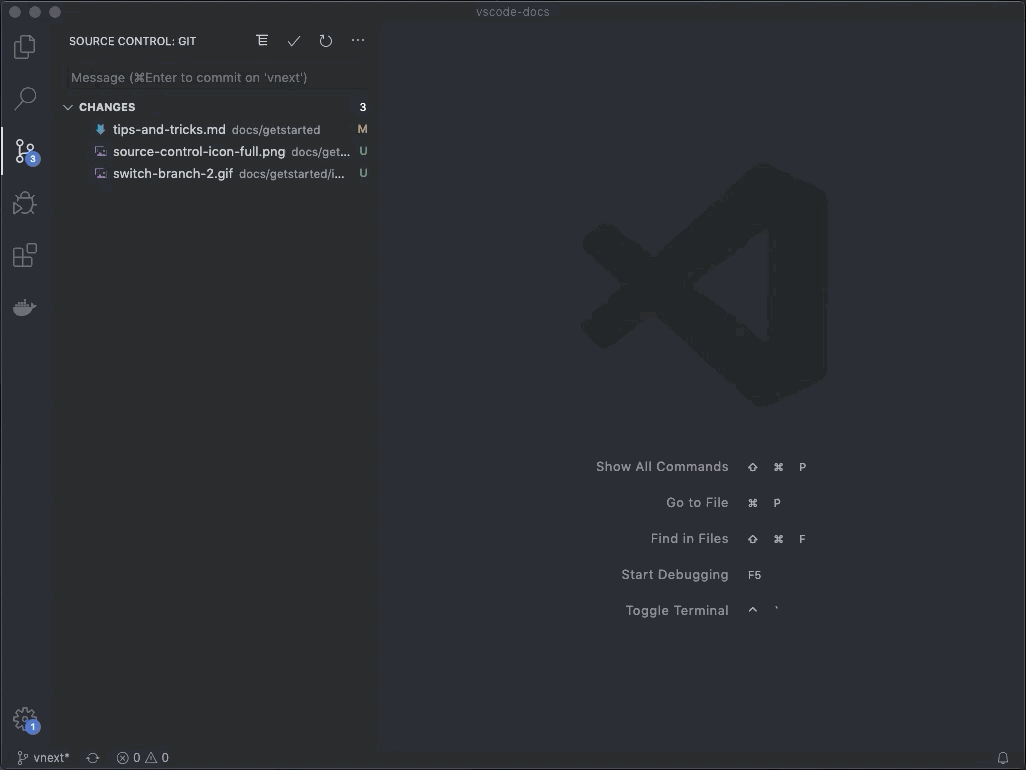
Task: Open the Docker view in activity bar
Action: [25, 307]
